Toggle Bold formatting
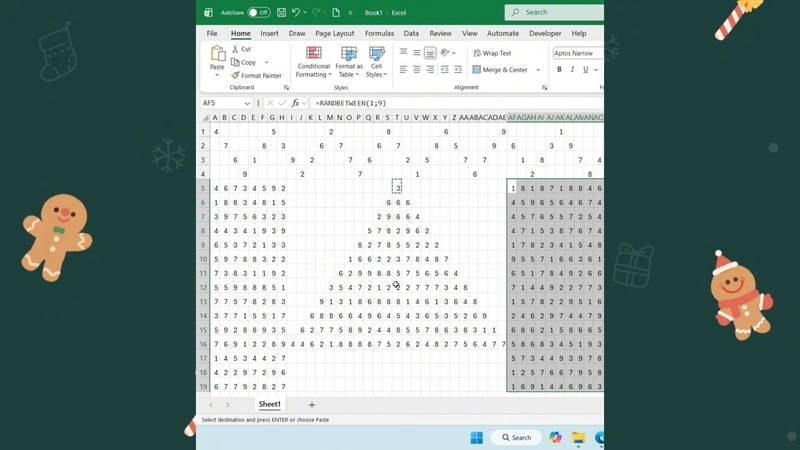800x450 pixels. tap(559, 69)
